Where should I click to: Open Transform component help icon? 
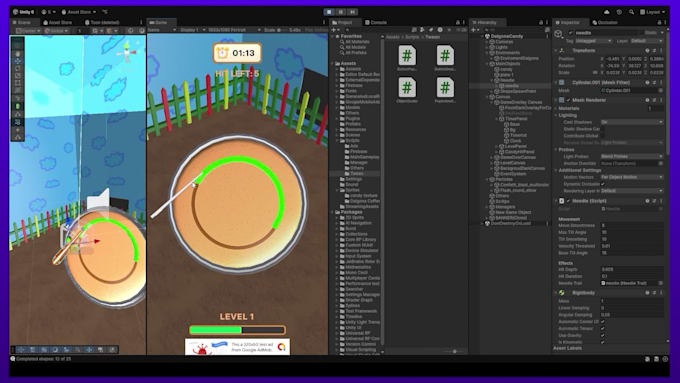pos(647,51)
